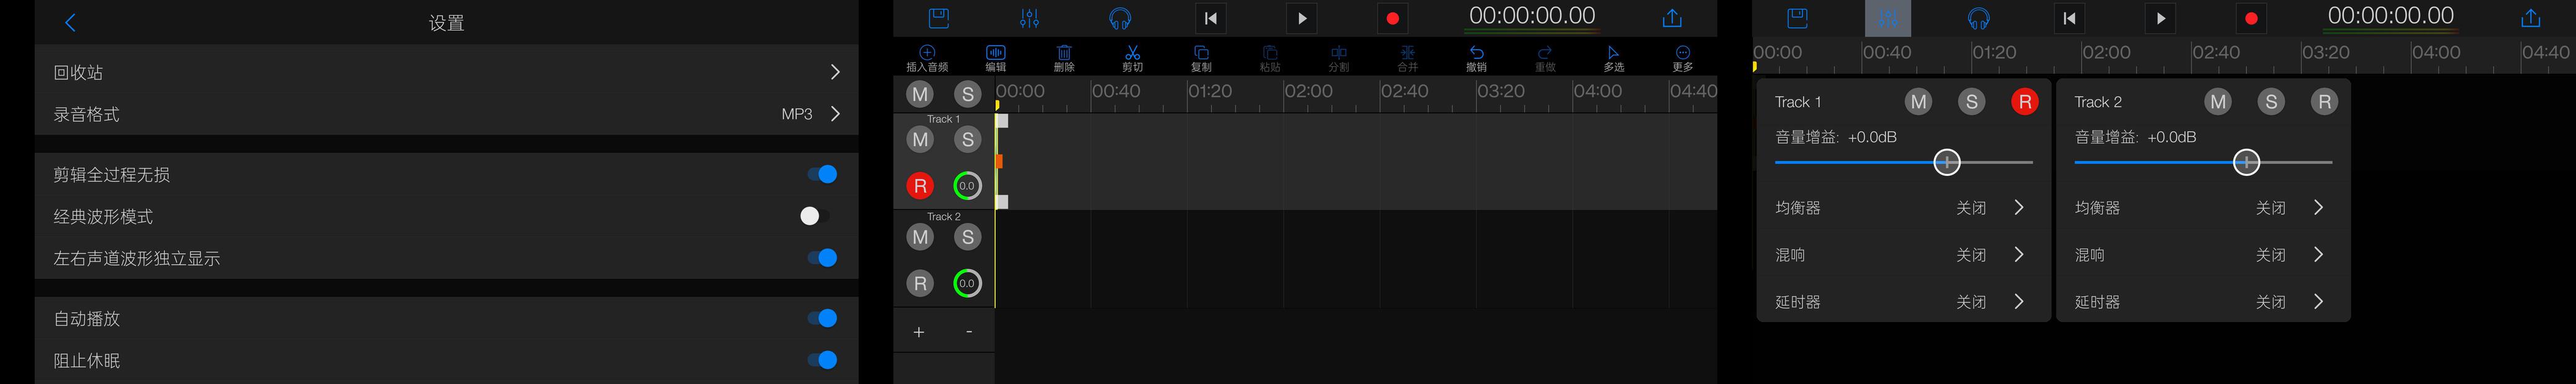Open Track 2 混响 settings chevron
The width and height of the screenshot is (2576, 384).
(2318, 255)
